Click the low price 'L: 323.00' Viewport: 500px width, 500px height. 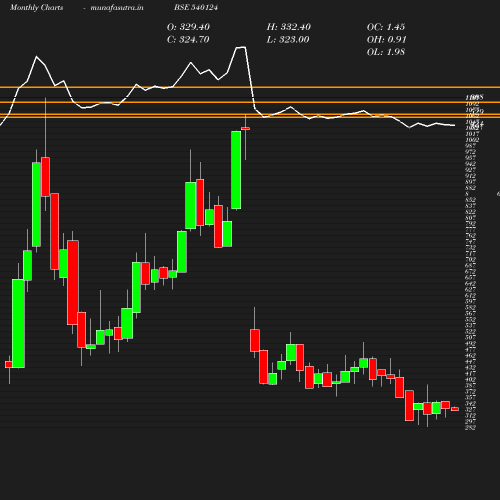click(288, 40)
